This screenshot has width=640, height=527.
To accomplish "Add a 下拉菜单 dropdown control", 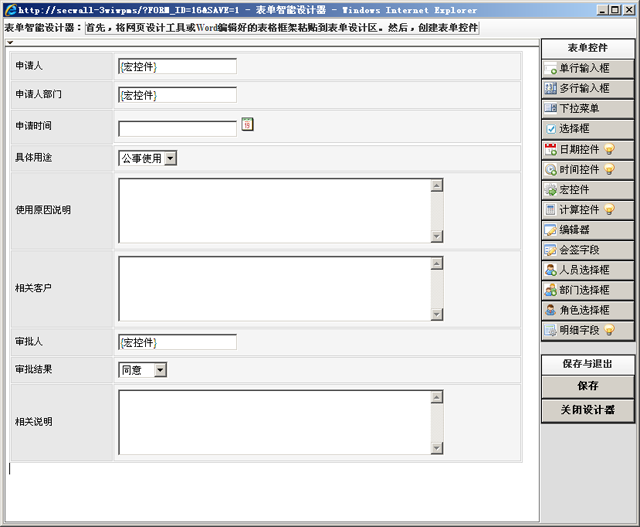I will click(x=587, y=108).
